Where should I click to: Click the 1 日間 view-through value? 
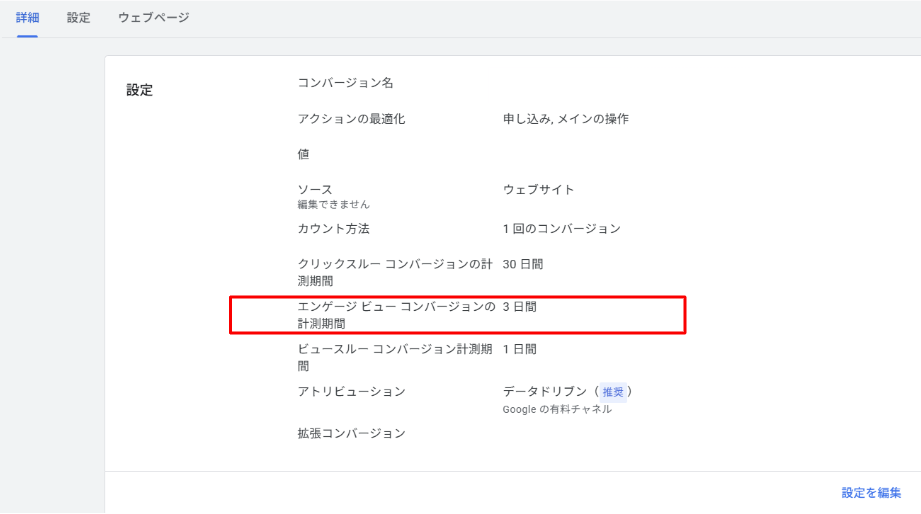tap(519, 349)
